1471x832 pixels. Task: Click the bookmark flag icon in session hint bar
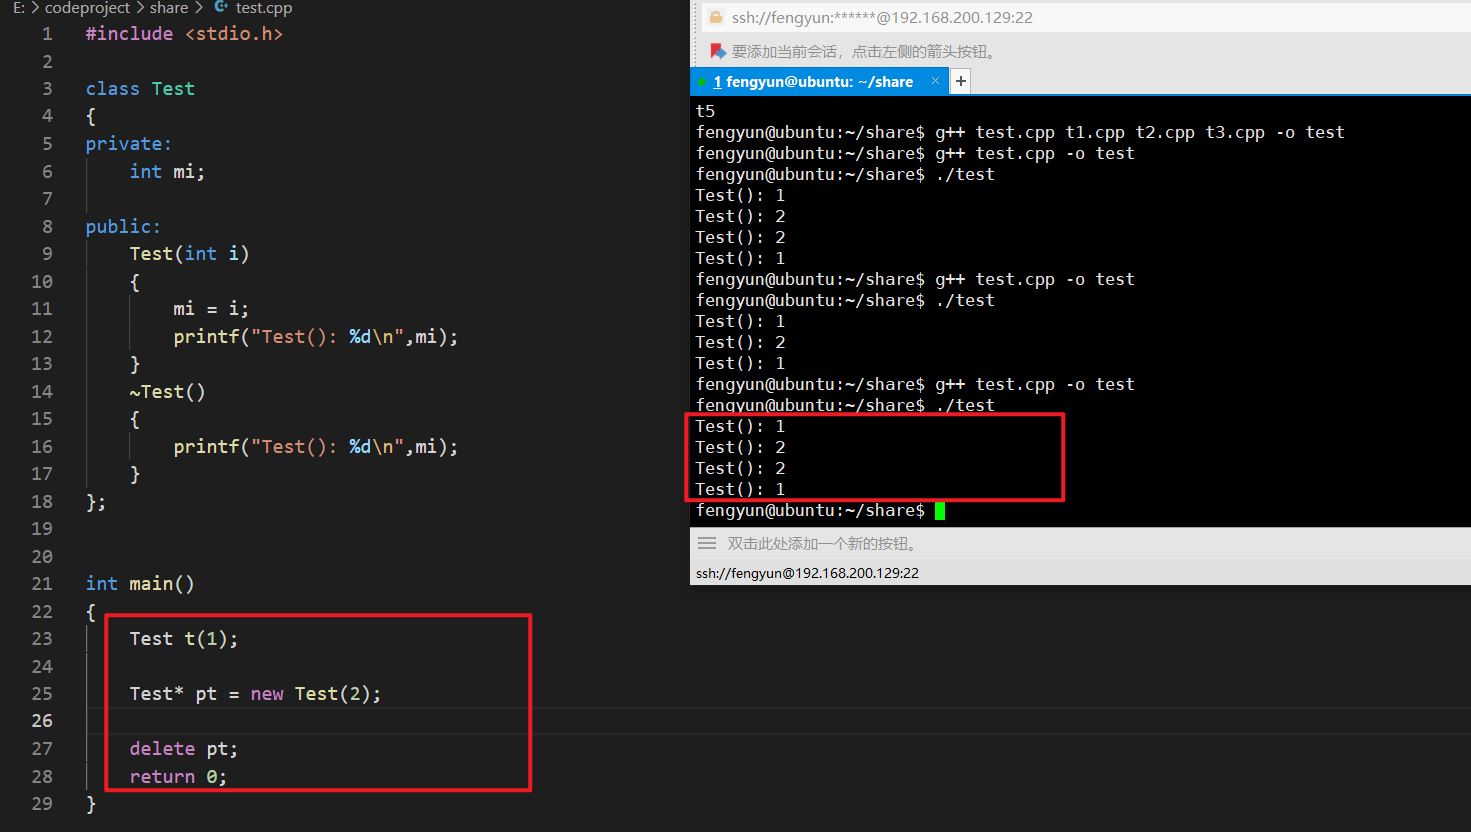pos(717,51)
